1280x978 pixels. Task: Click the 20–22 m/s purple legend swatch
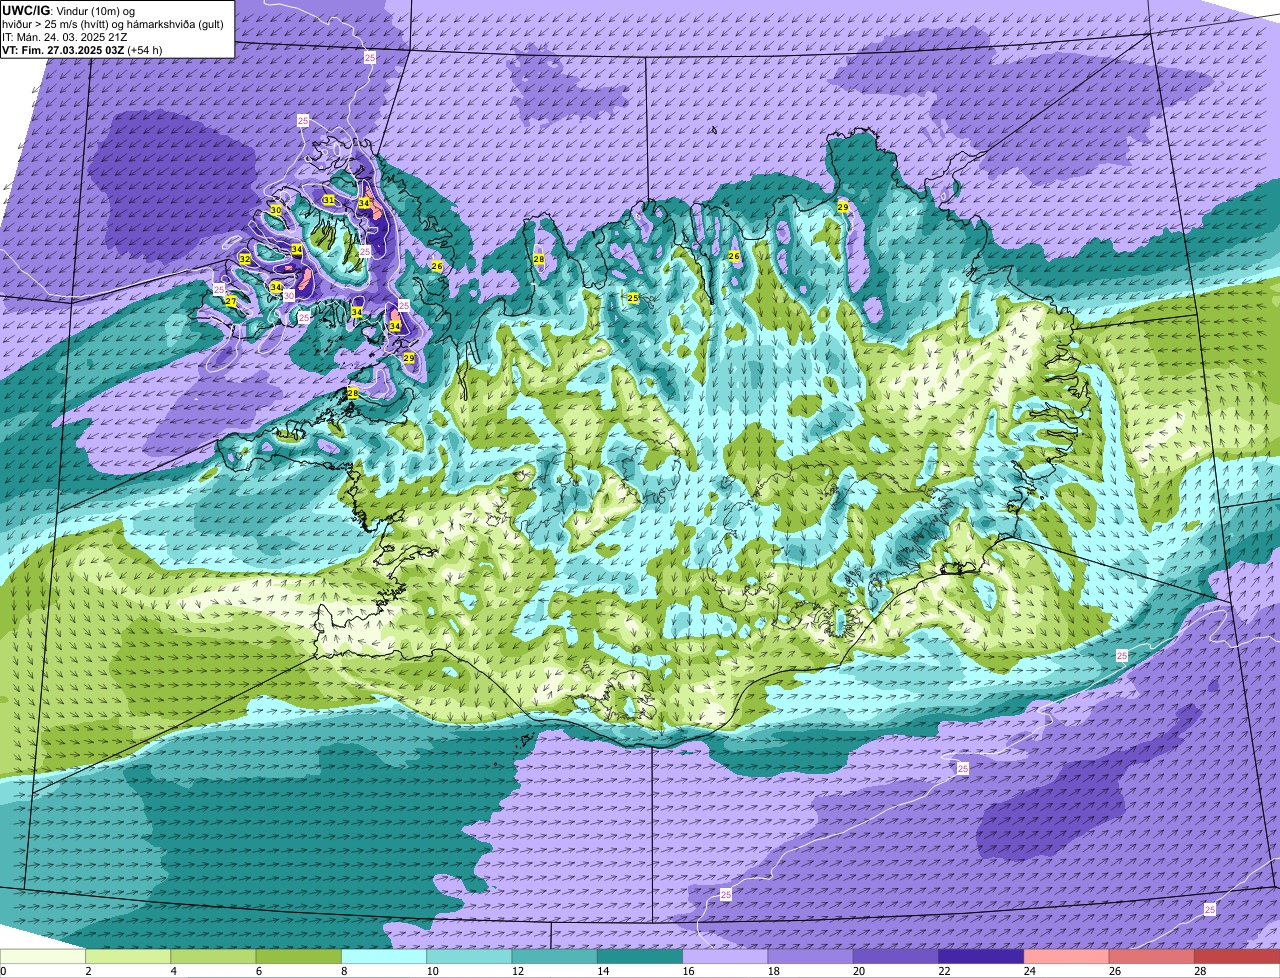coord(896,956)
